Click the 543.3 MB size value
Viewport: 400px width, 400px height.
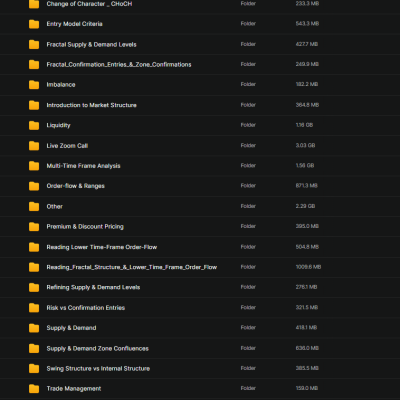tap(307, 24)
